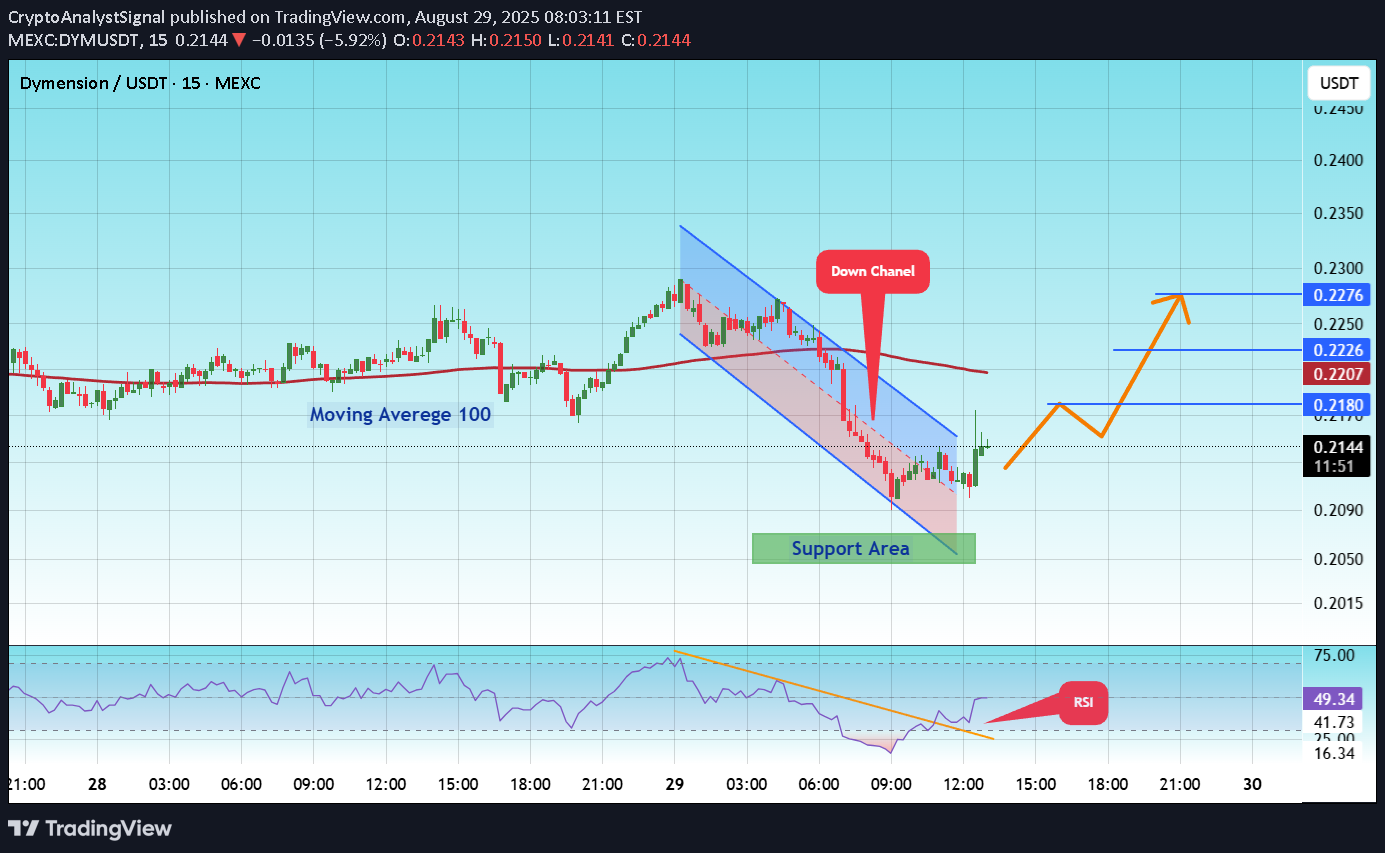1385x853 pixels.
Task: Click the 15:00 label between 28 and 29
Action: (458, 784)
